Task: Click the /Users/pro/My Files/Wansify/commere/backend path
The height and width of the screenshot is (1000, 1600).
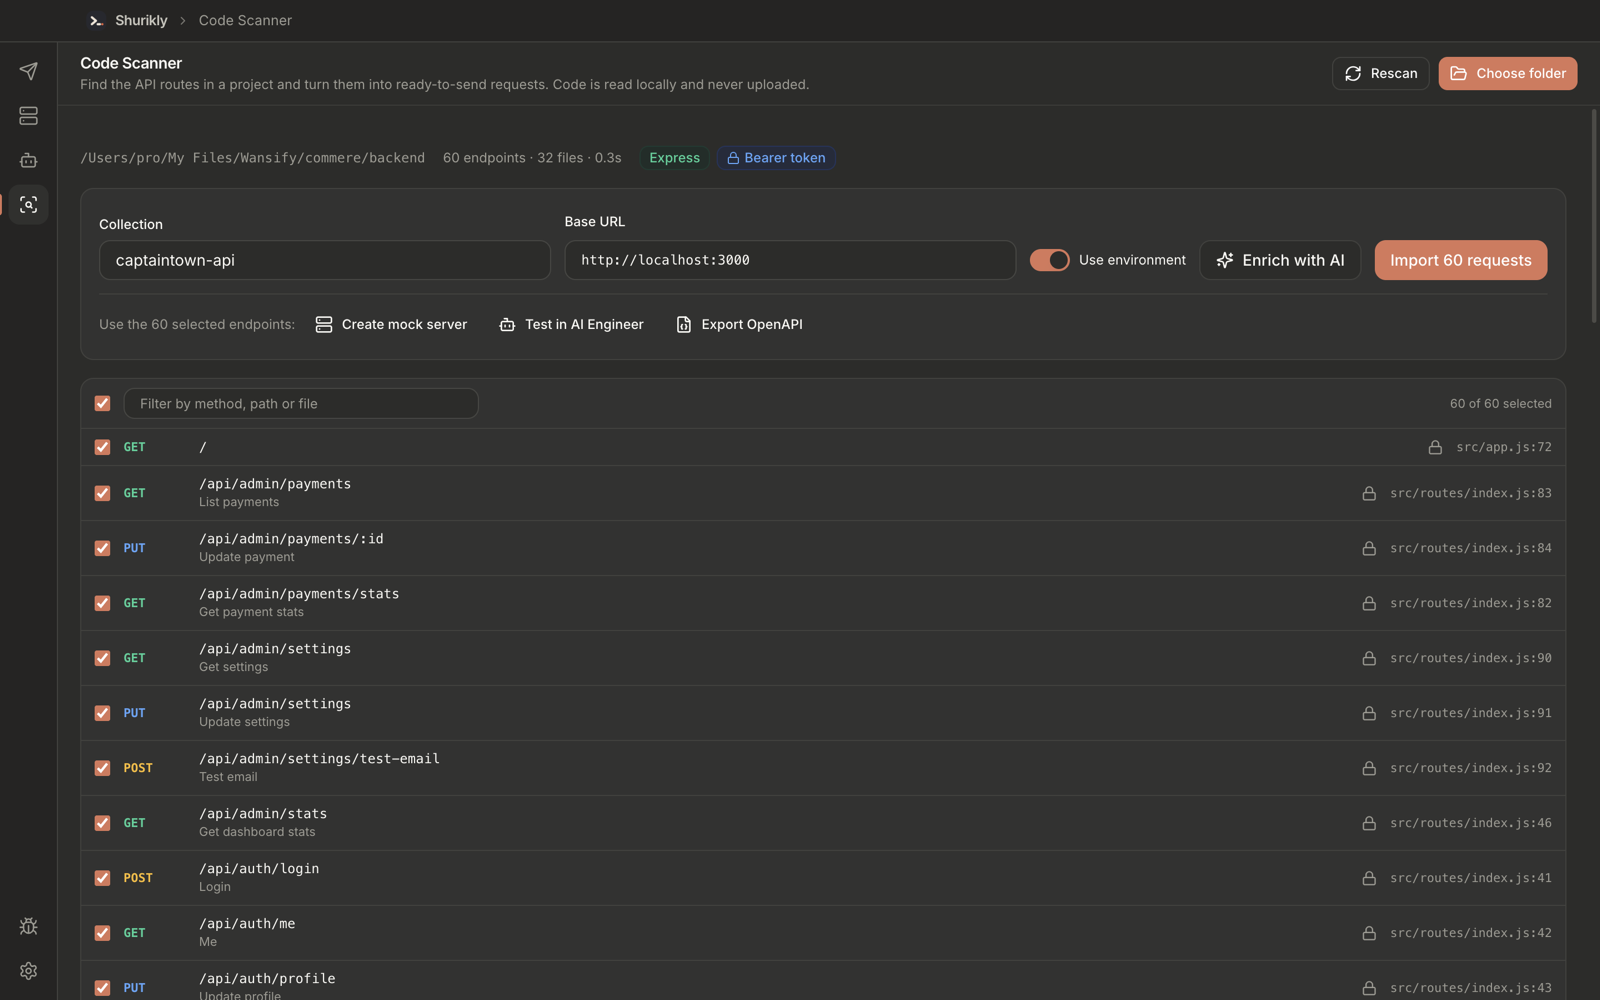Action: point(252,158)
